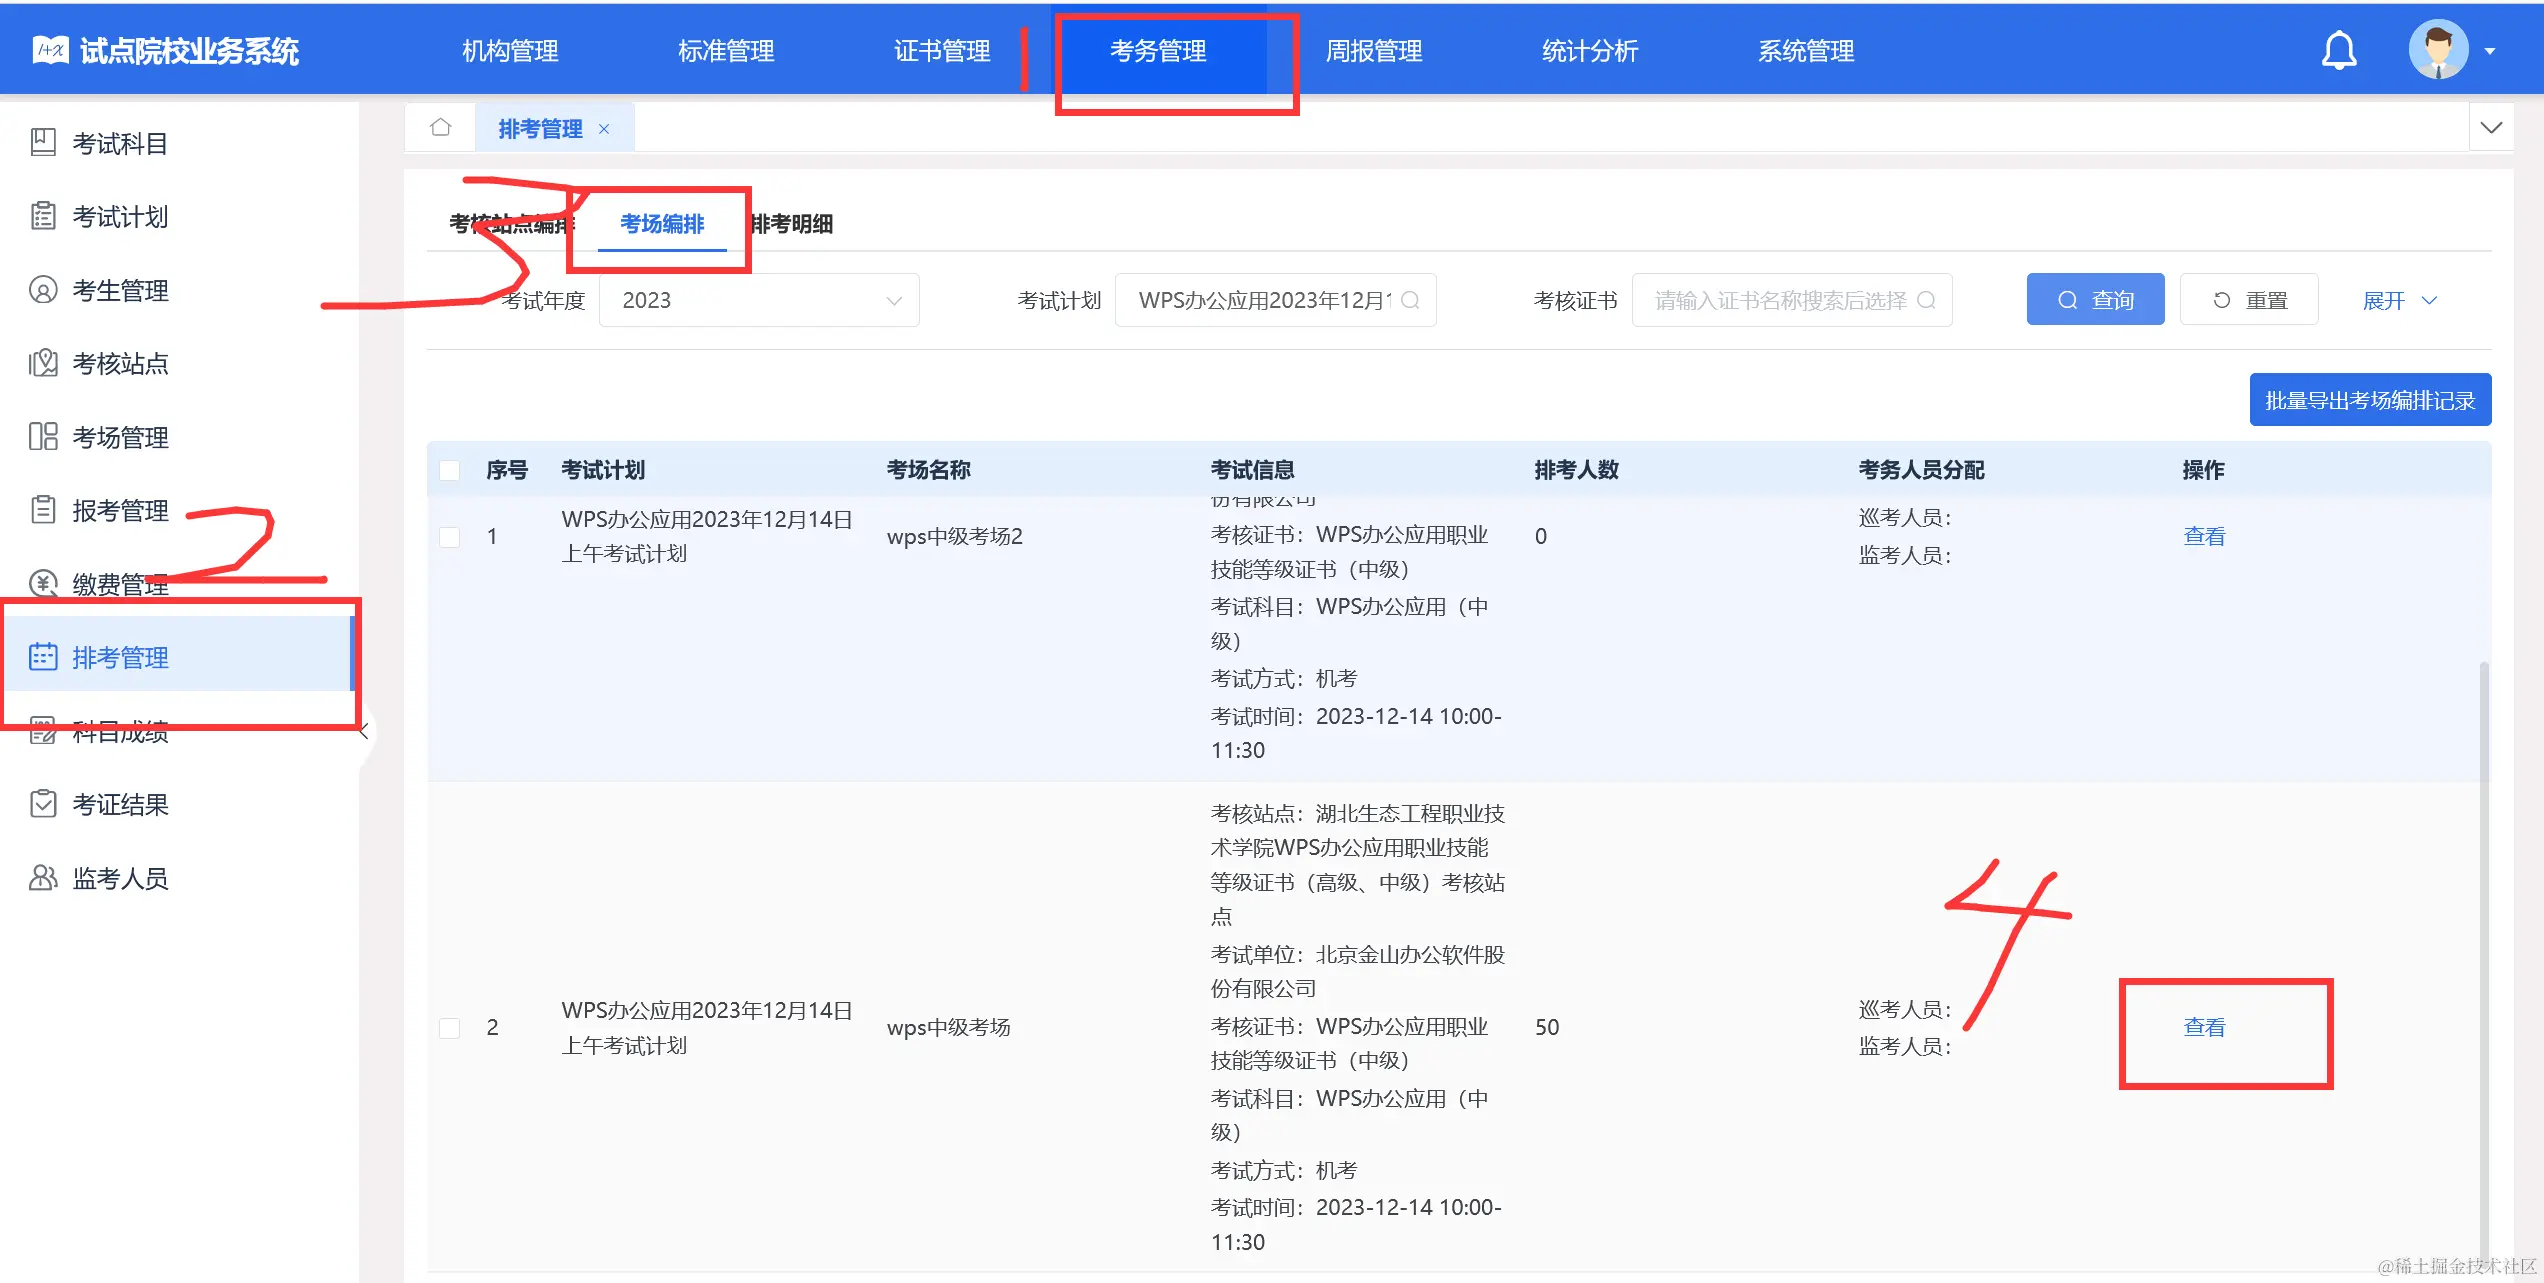
Task: Switch to the 排考明细 tab
Action: tap(793, 225)
